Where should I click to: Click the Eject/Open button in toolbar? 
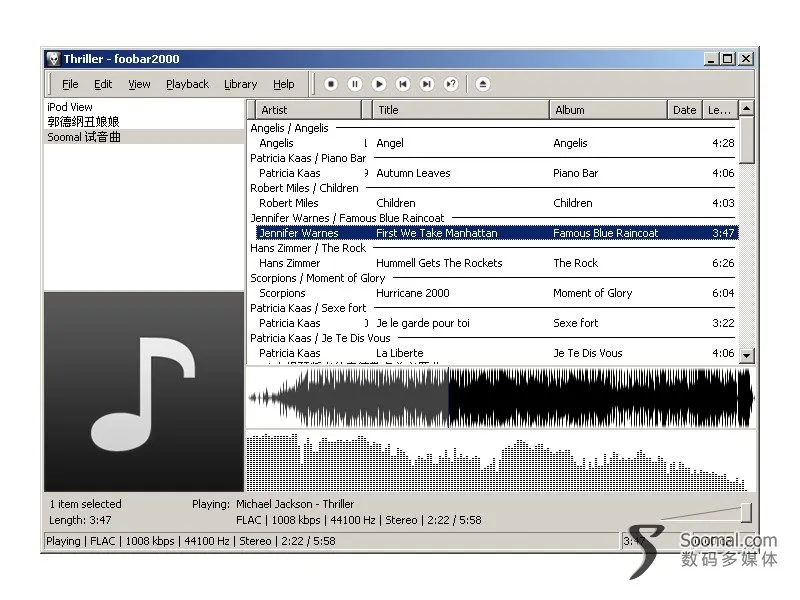(x=483, y=84)
